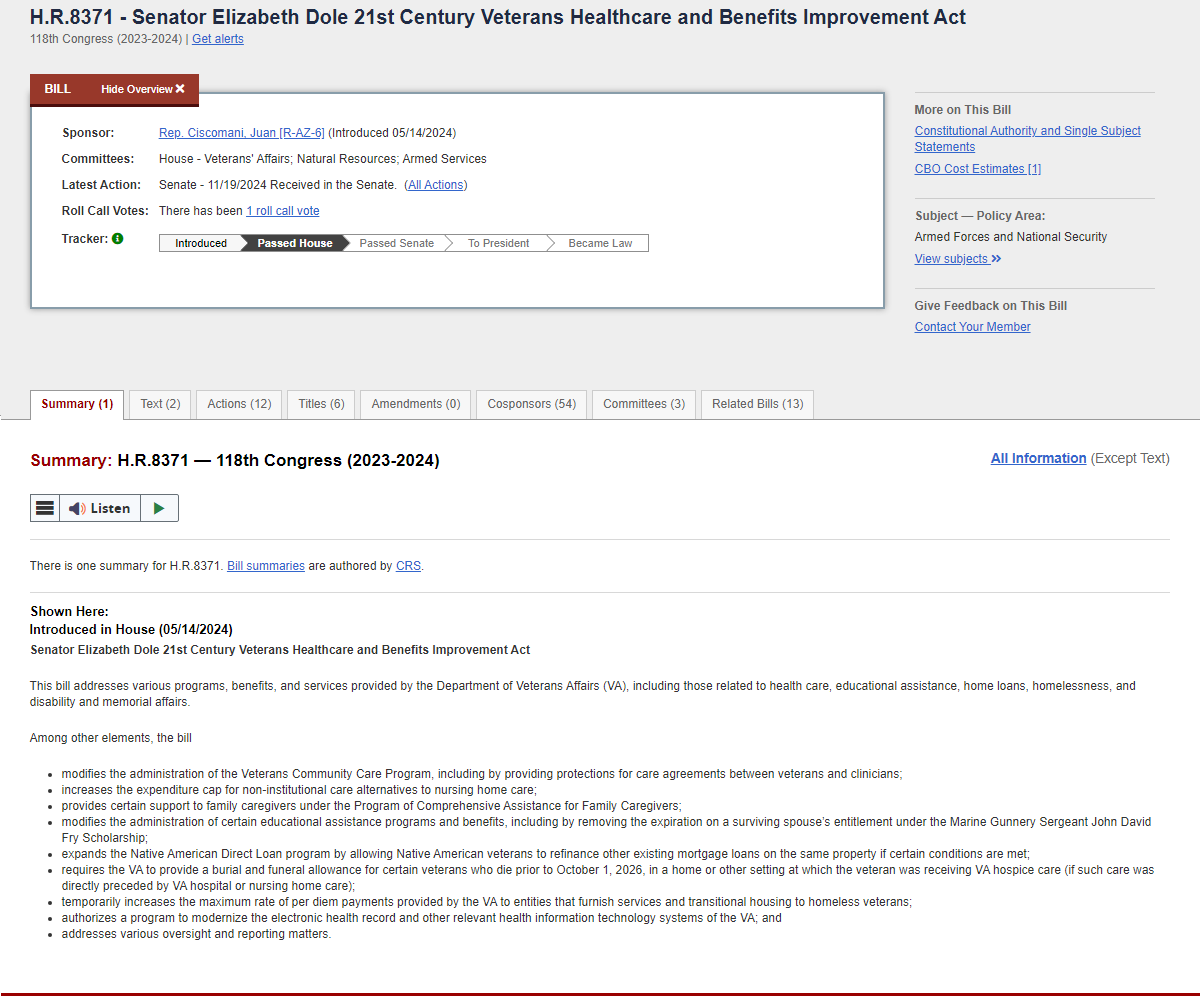Click the BILL label tab
The image size is (1200, 996).
tap(58, 89)
